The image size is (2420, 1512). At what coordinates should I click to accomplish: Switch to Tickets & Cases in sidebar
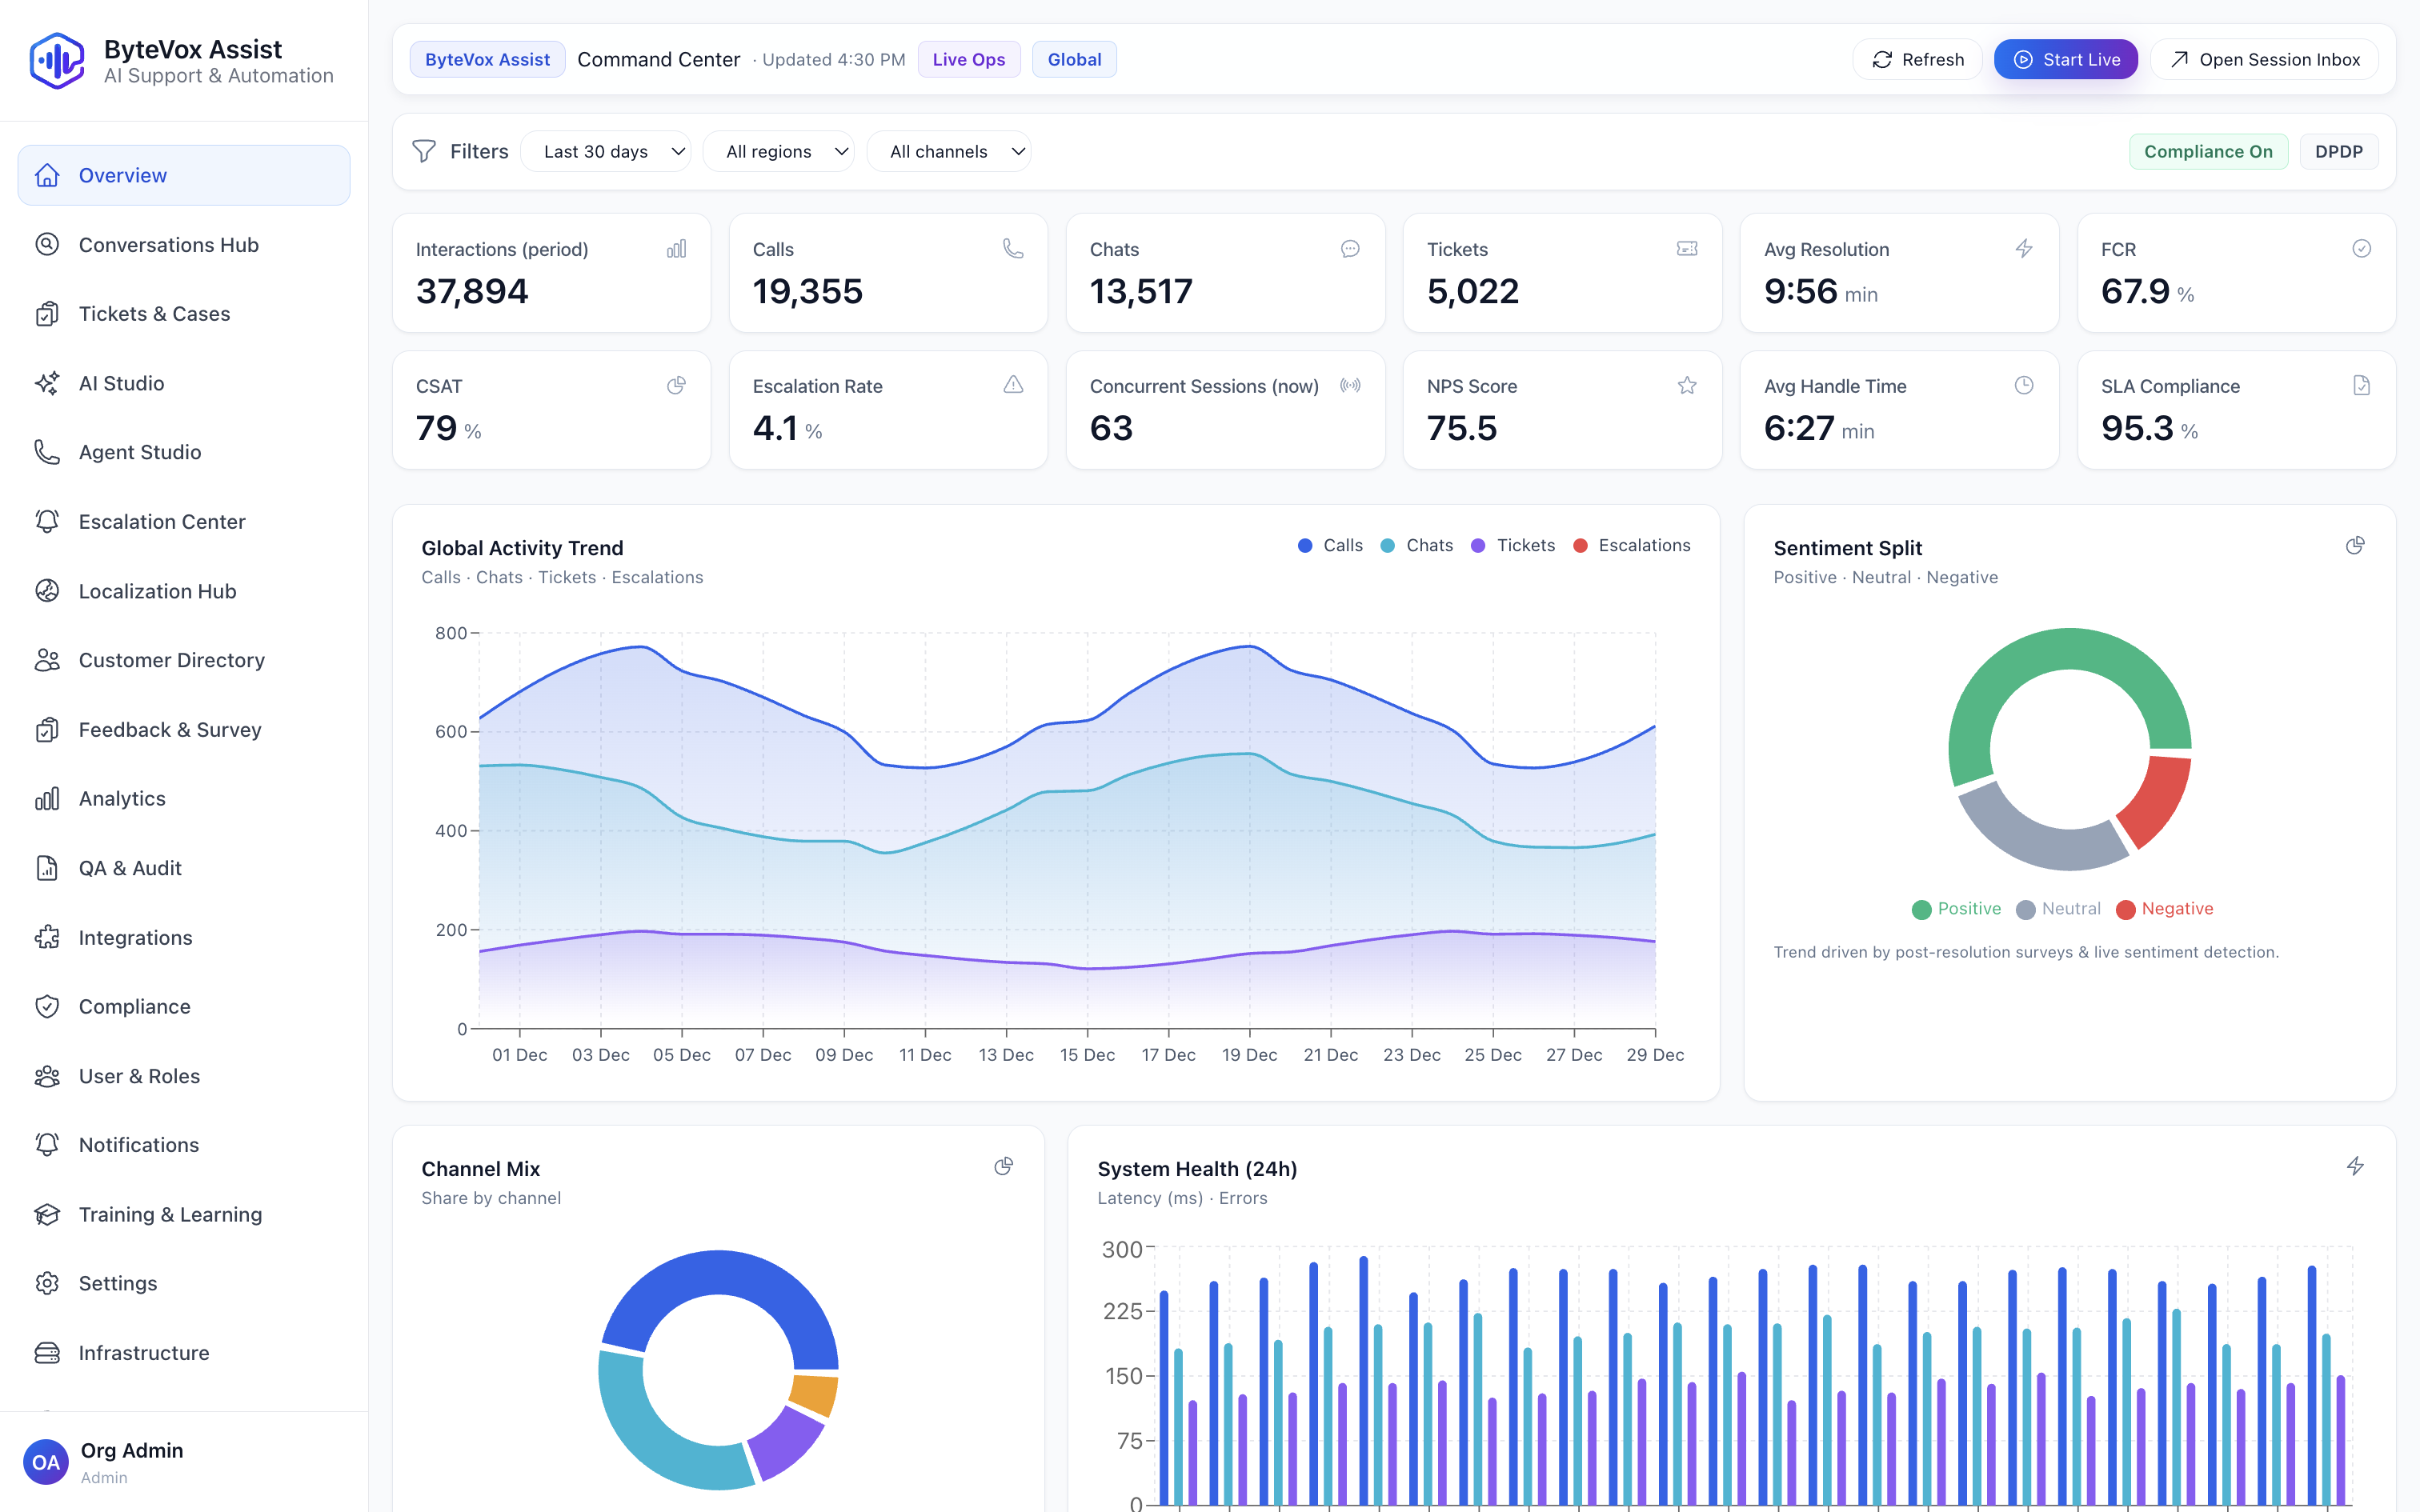[x=154, y=313]
